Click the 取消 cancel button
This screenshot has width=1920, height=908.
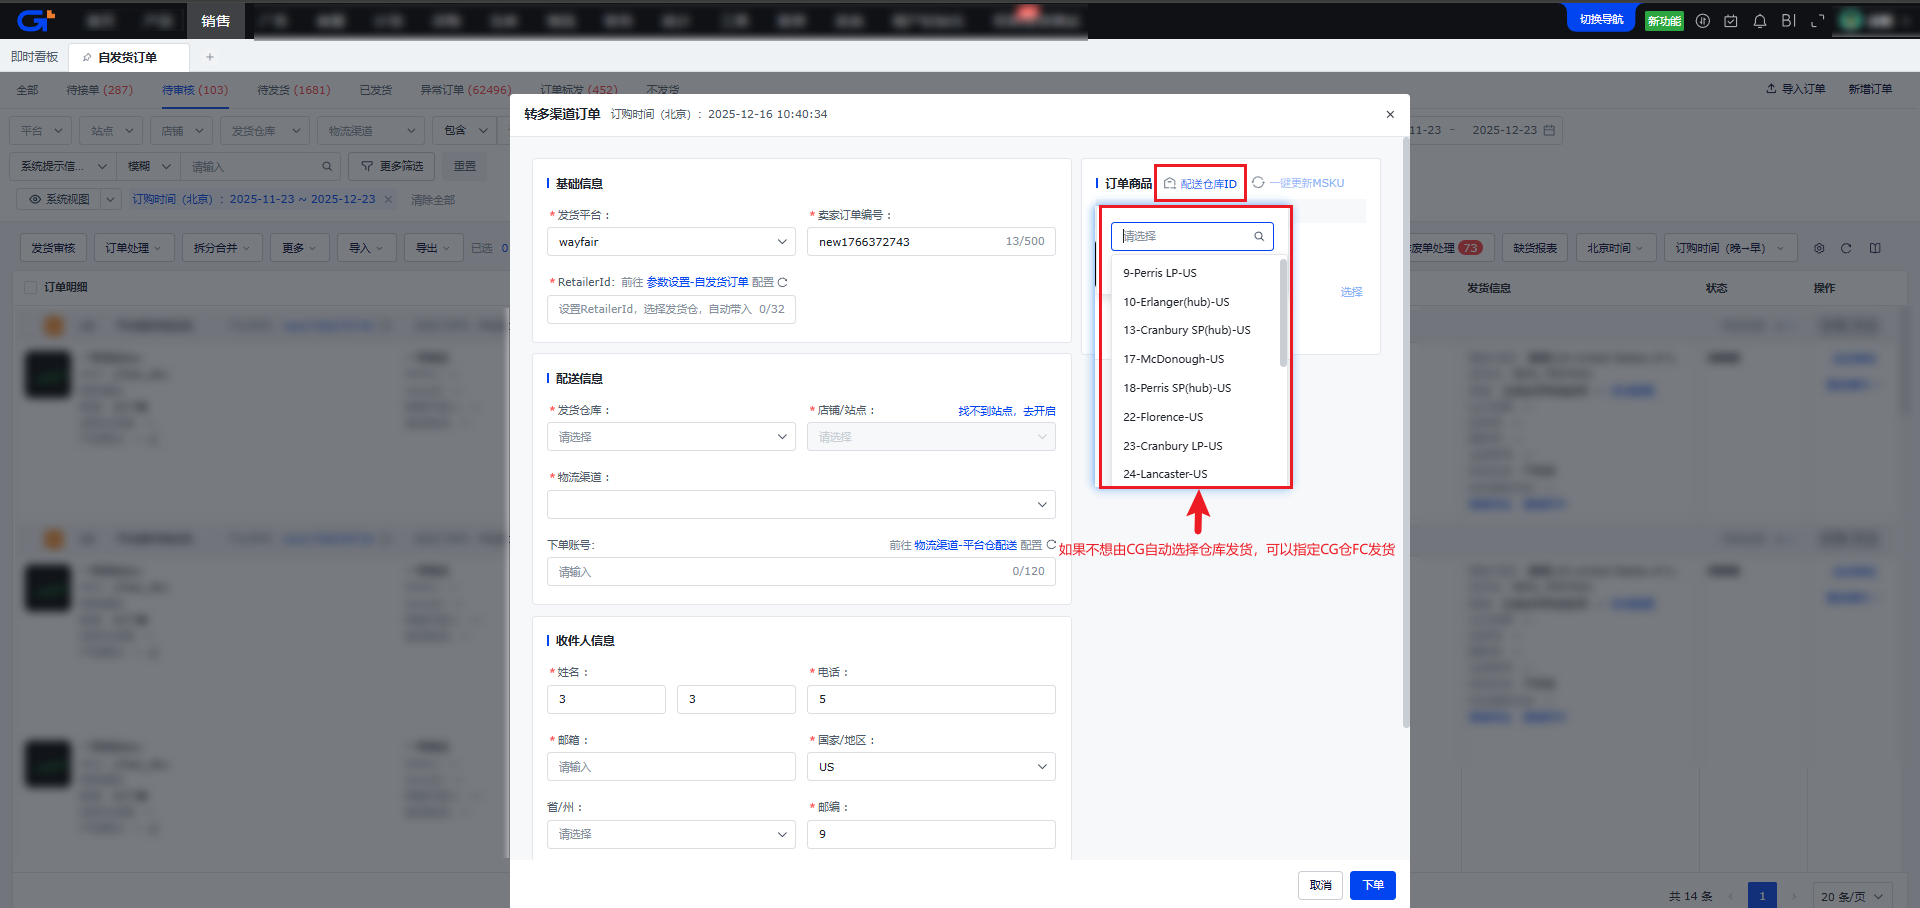pos(1321,885)
